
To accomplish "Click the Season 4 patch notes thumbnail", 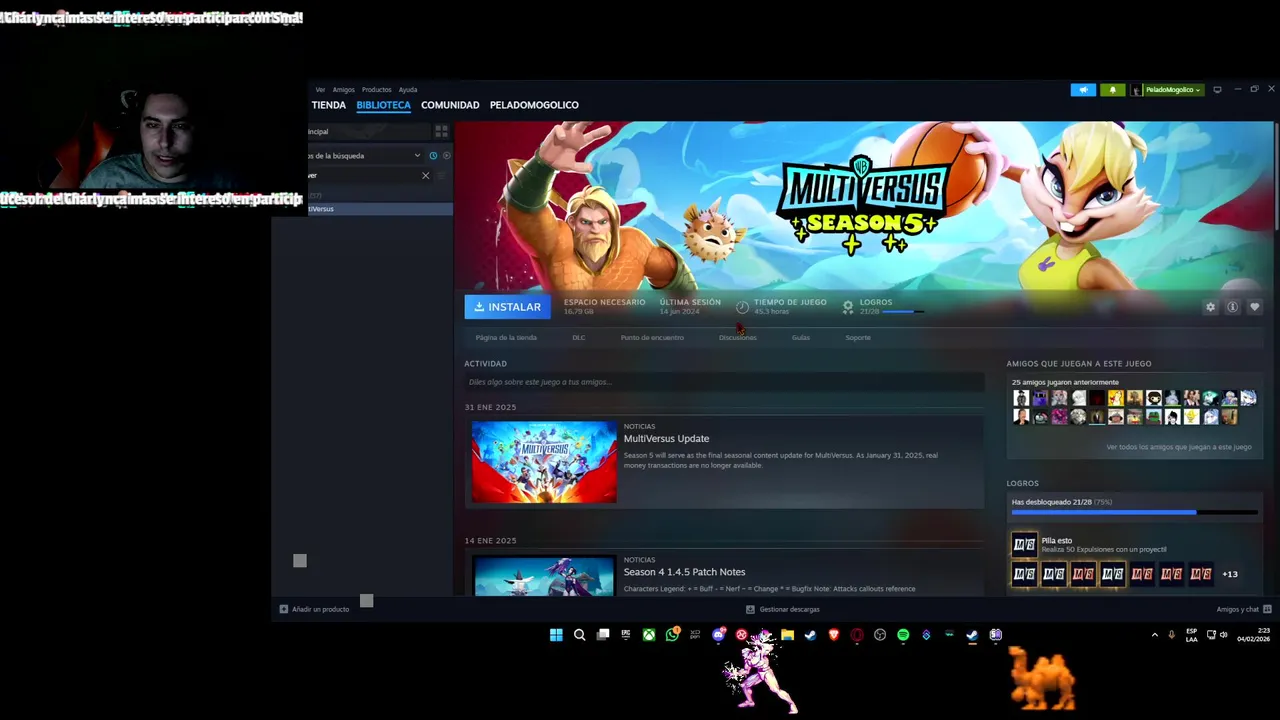I will pyautogui.click(x=544, y=576).
